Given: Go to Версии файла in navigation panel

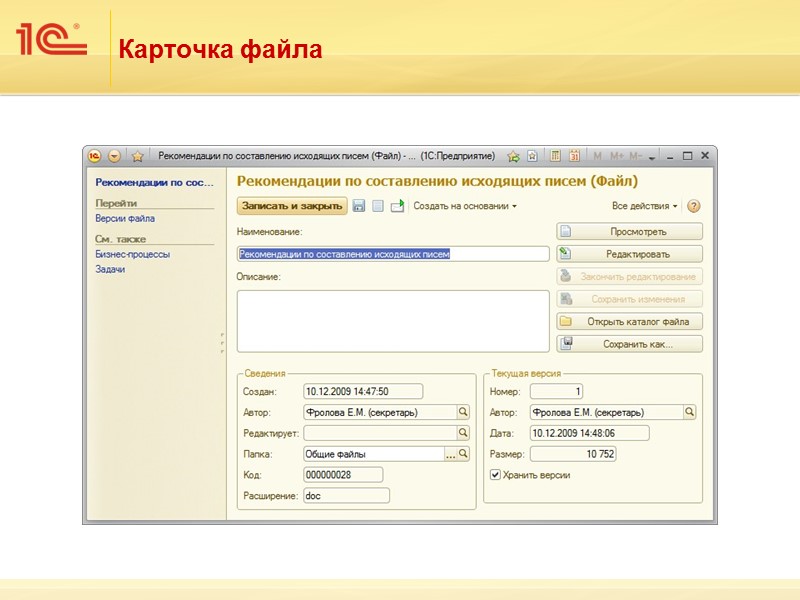Looking at the screenshot, I should pos(125,218).
